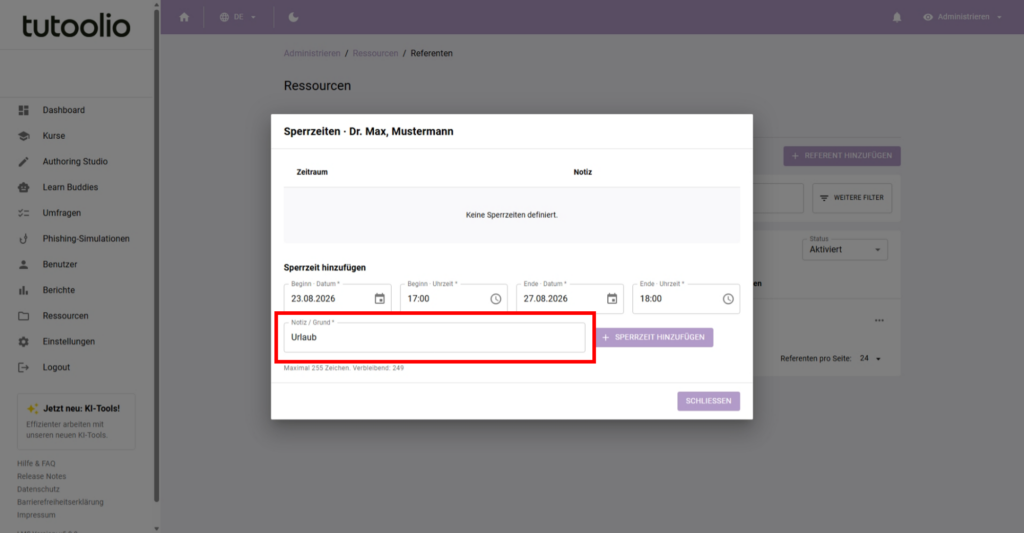This screenshot has height=533, width=1024.
Task: Click the Kurse graduation cap icon
Action: 24,136
